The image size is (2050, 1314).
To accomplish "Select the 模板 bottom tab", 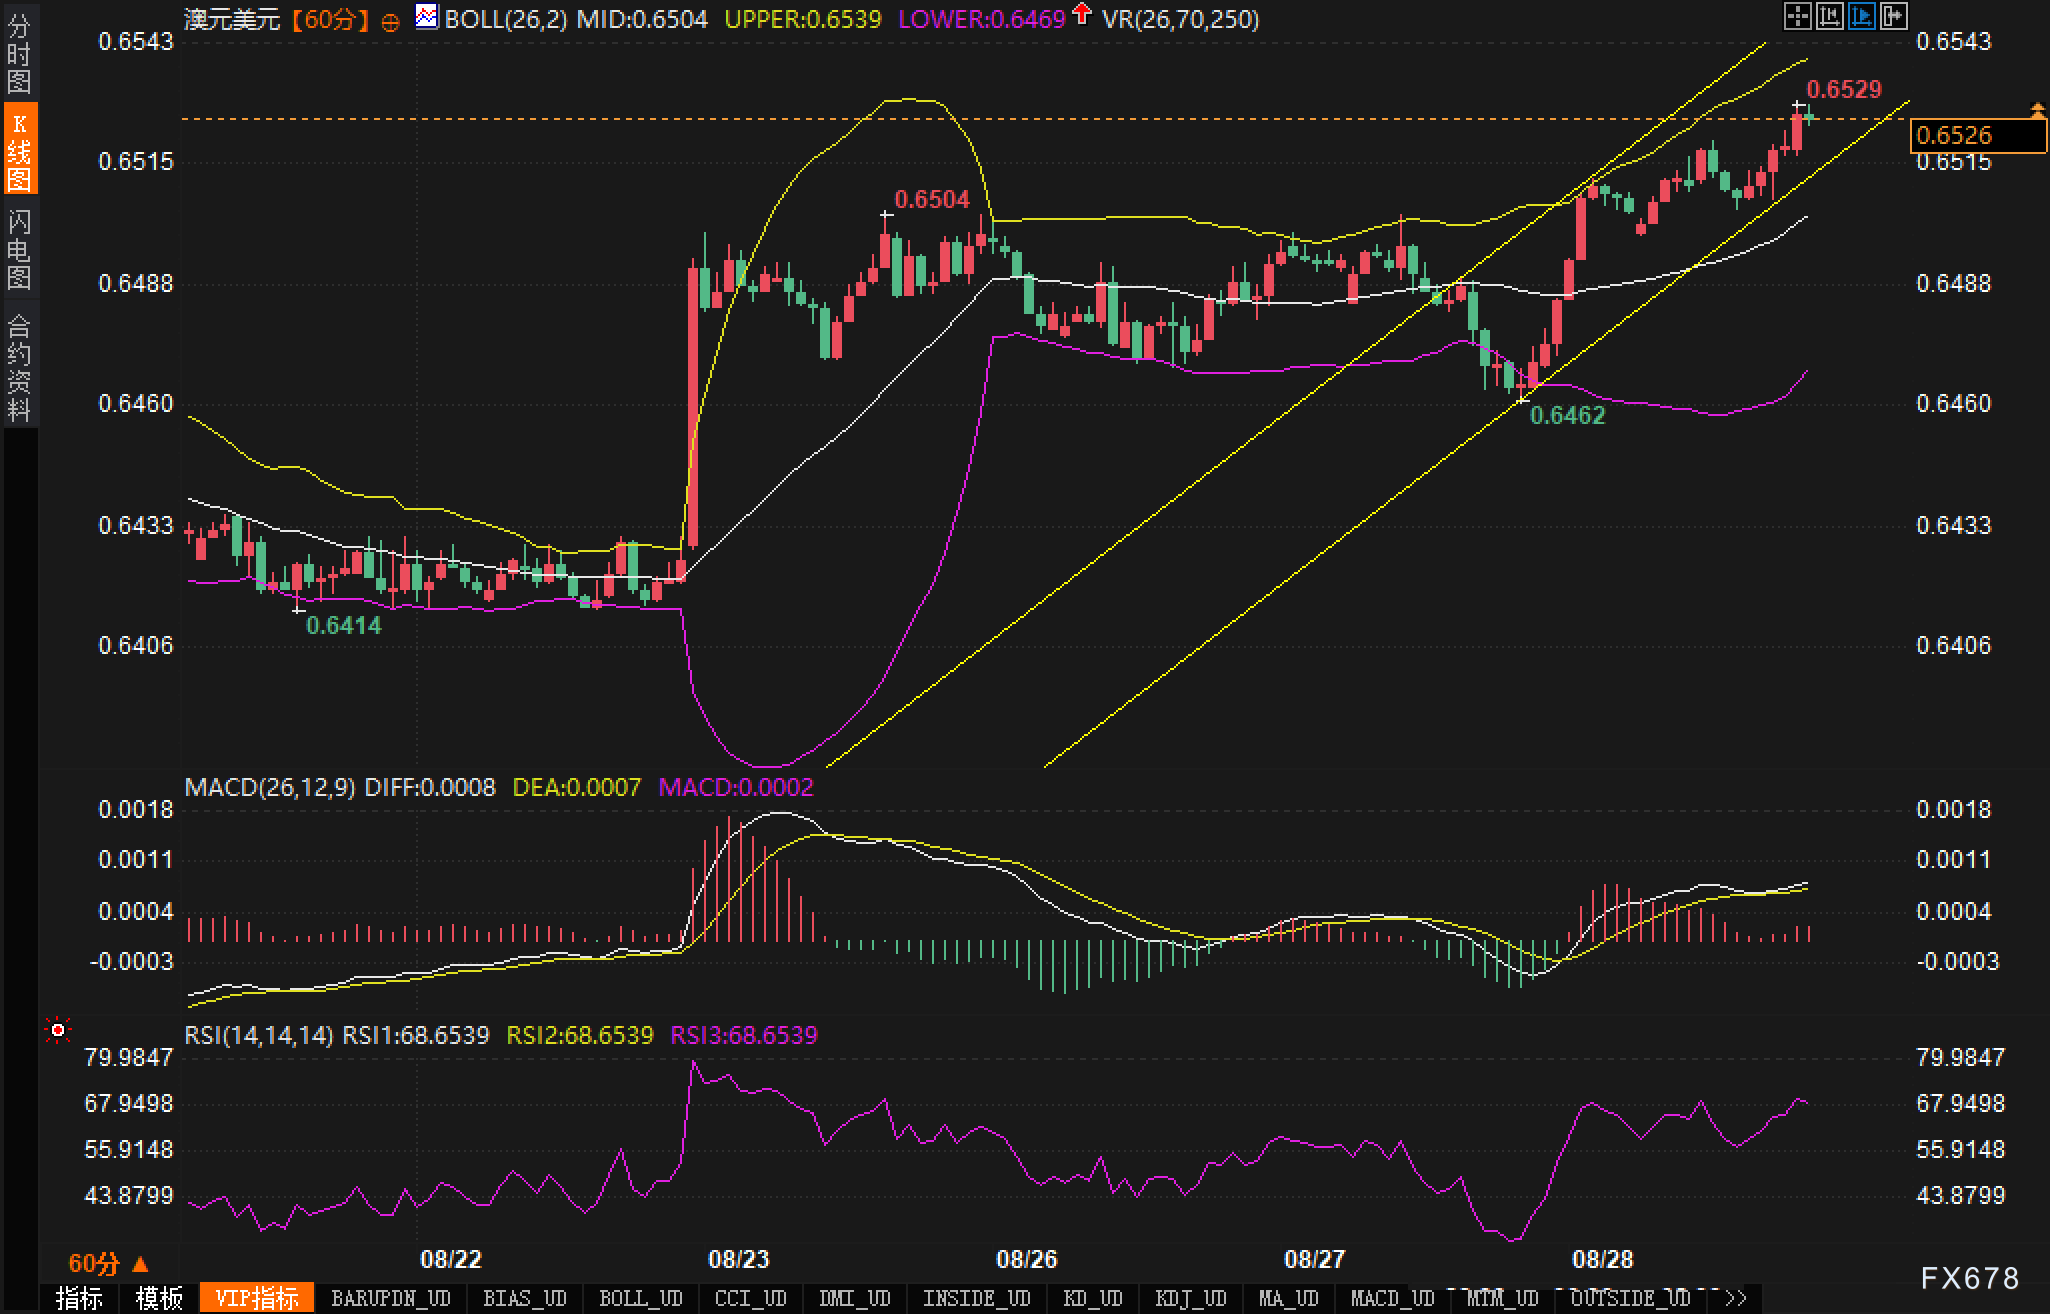I will coord(160,1298).
